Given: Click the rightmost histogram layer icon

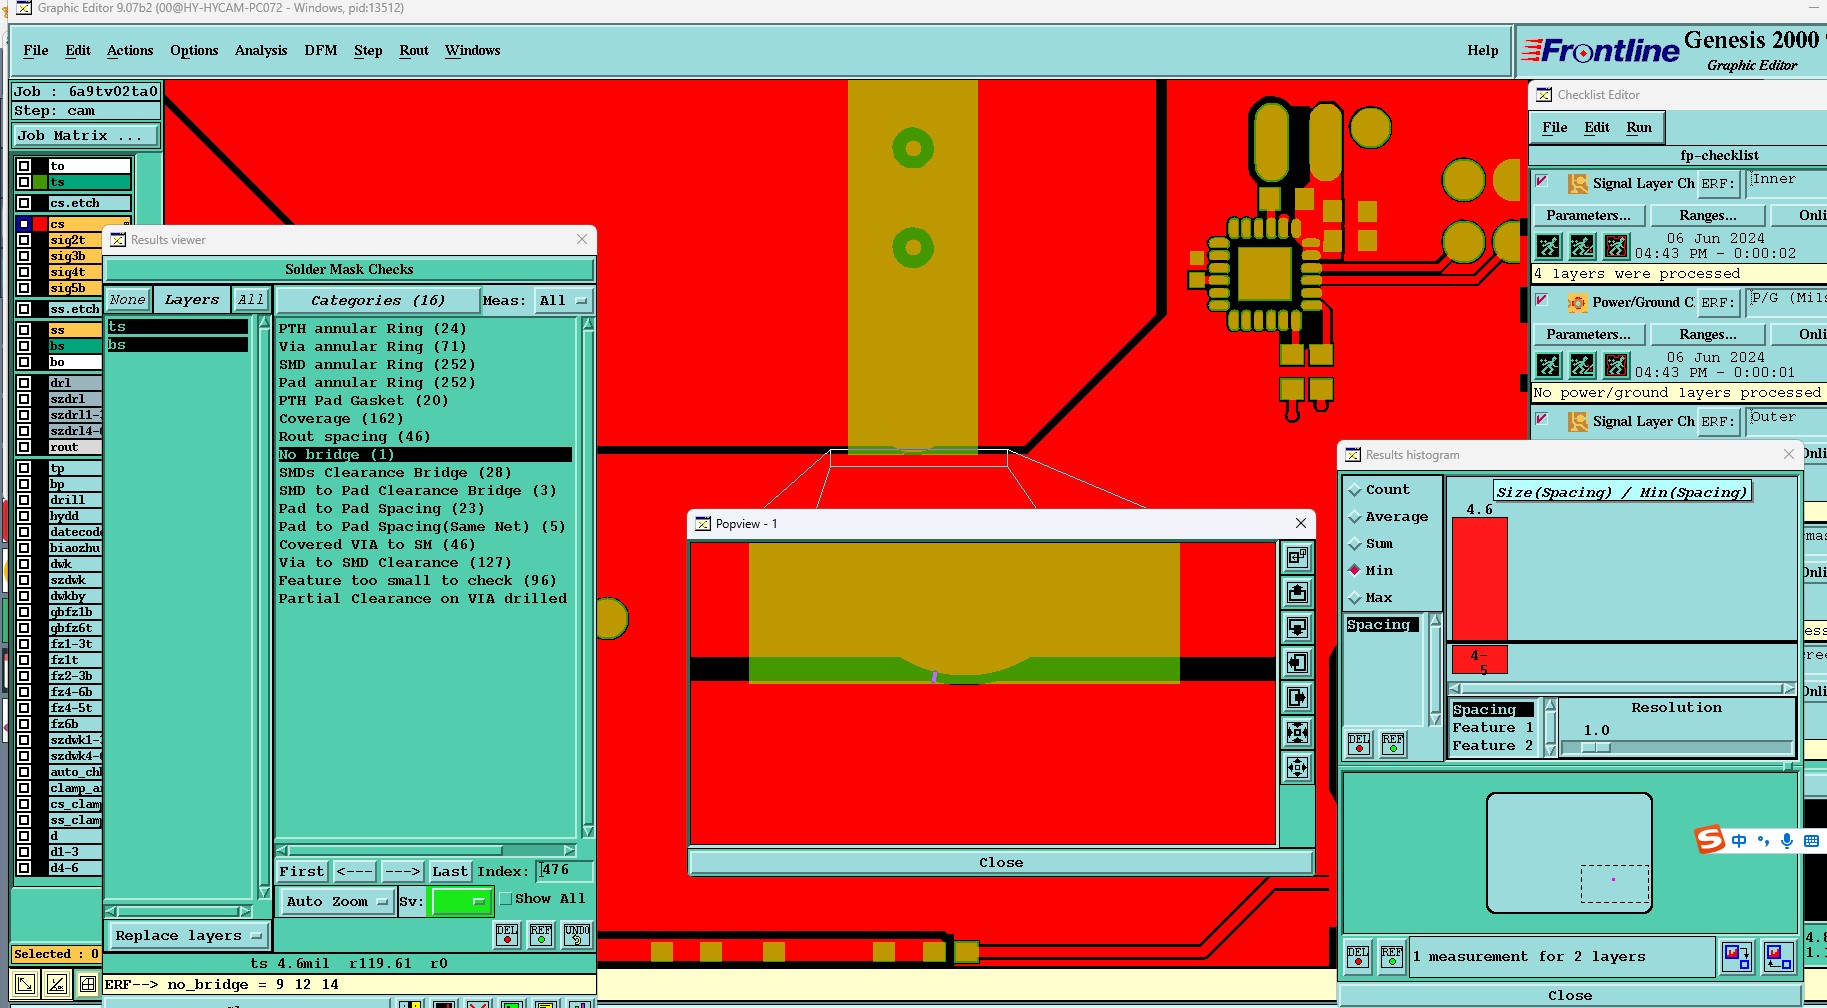Looking at the screenshot, I should click(x=1778, y=957).
